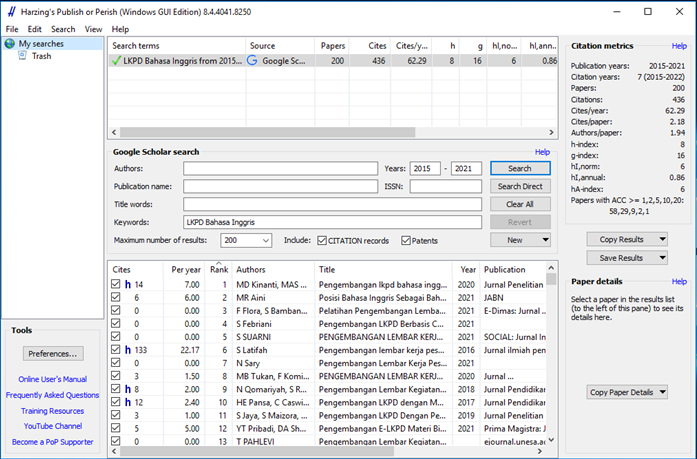Click the results list vertical scrollbar down arrow

pos(551,440)
